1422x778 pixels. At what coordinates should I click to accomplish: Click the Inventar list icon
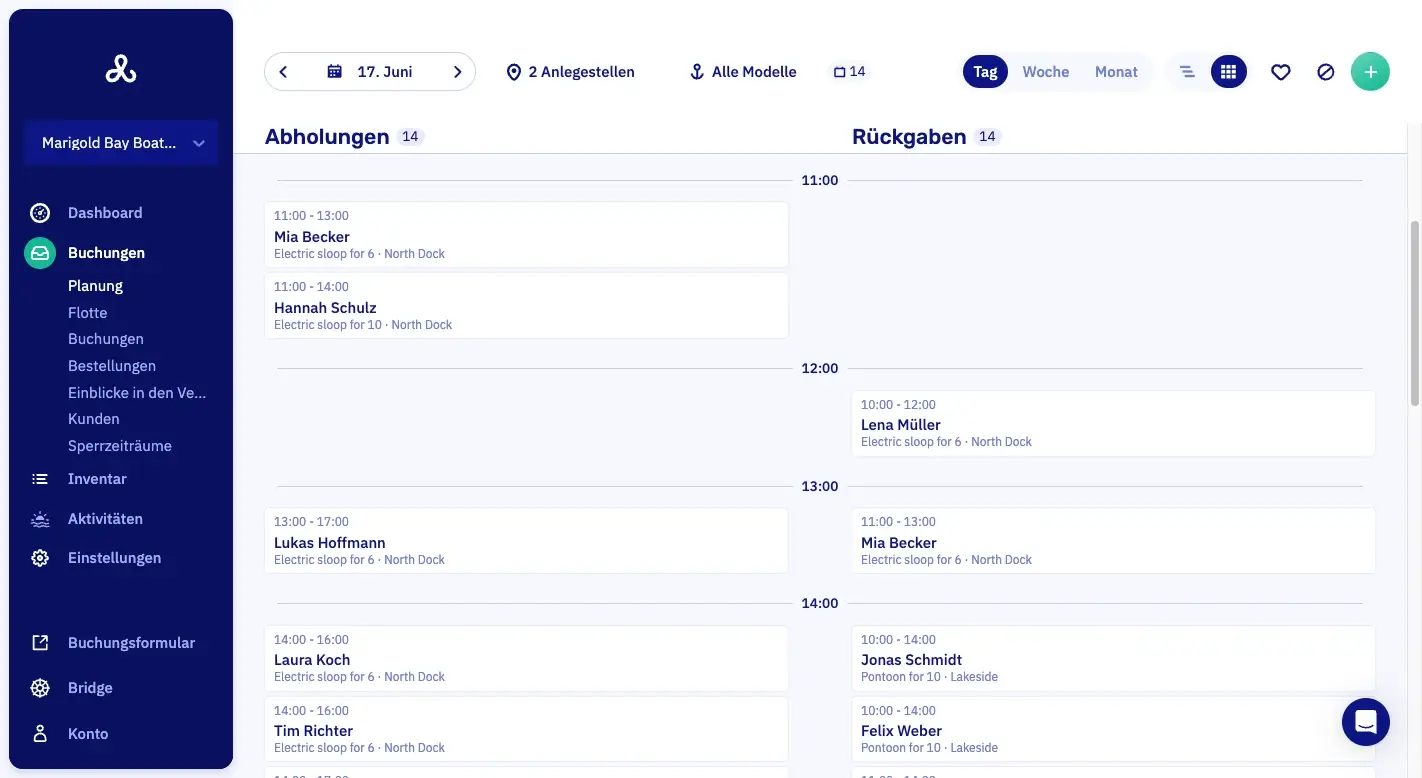point(40,479)
